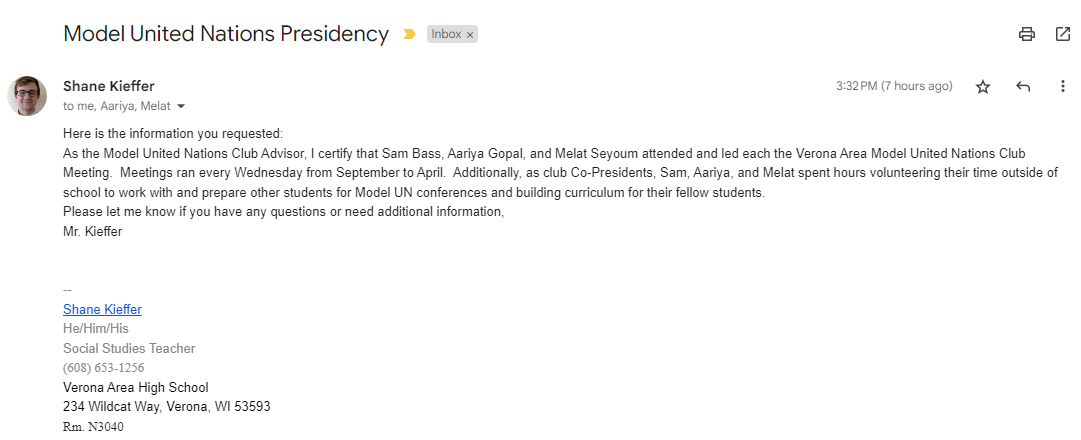Click the phone number (608) 653-1256
Image resolution: width=1081 pixels, height=440 pixels.
point(103,367)
